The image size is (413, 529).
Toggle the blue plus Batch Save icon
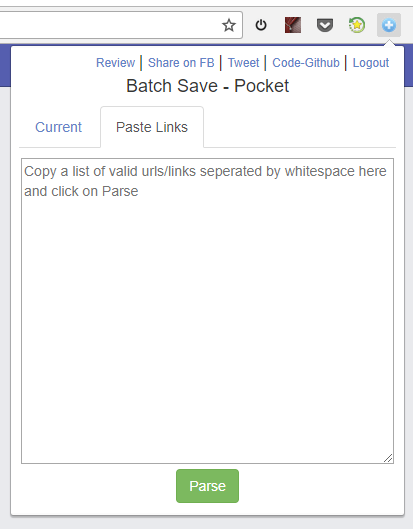[389, 25]
